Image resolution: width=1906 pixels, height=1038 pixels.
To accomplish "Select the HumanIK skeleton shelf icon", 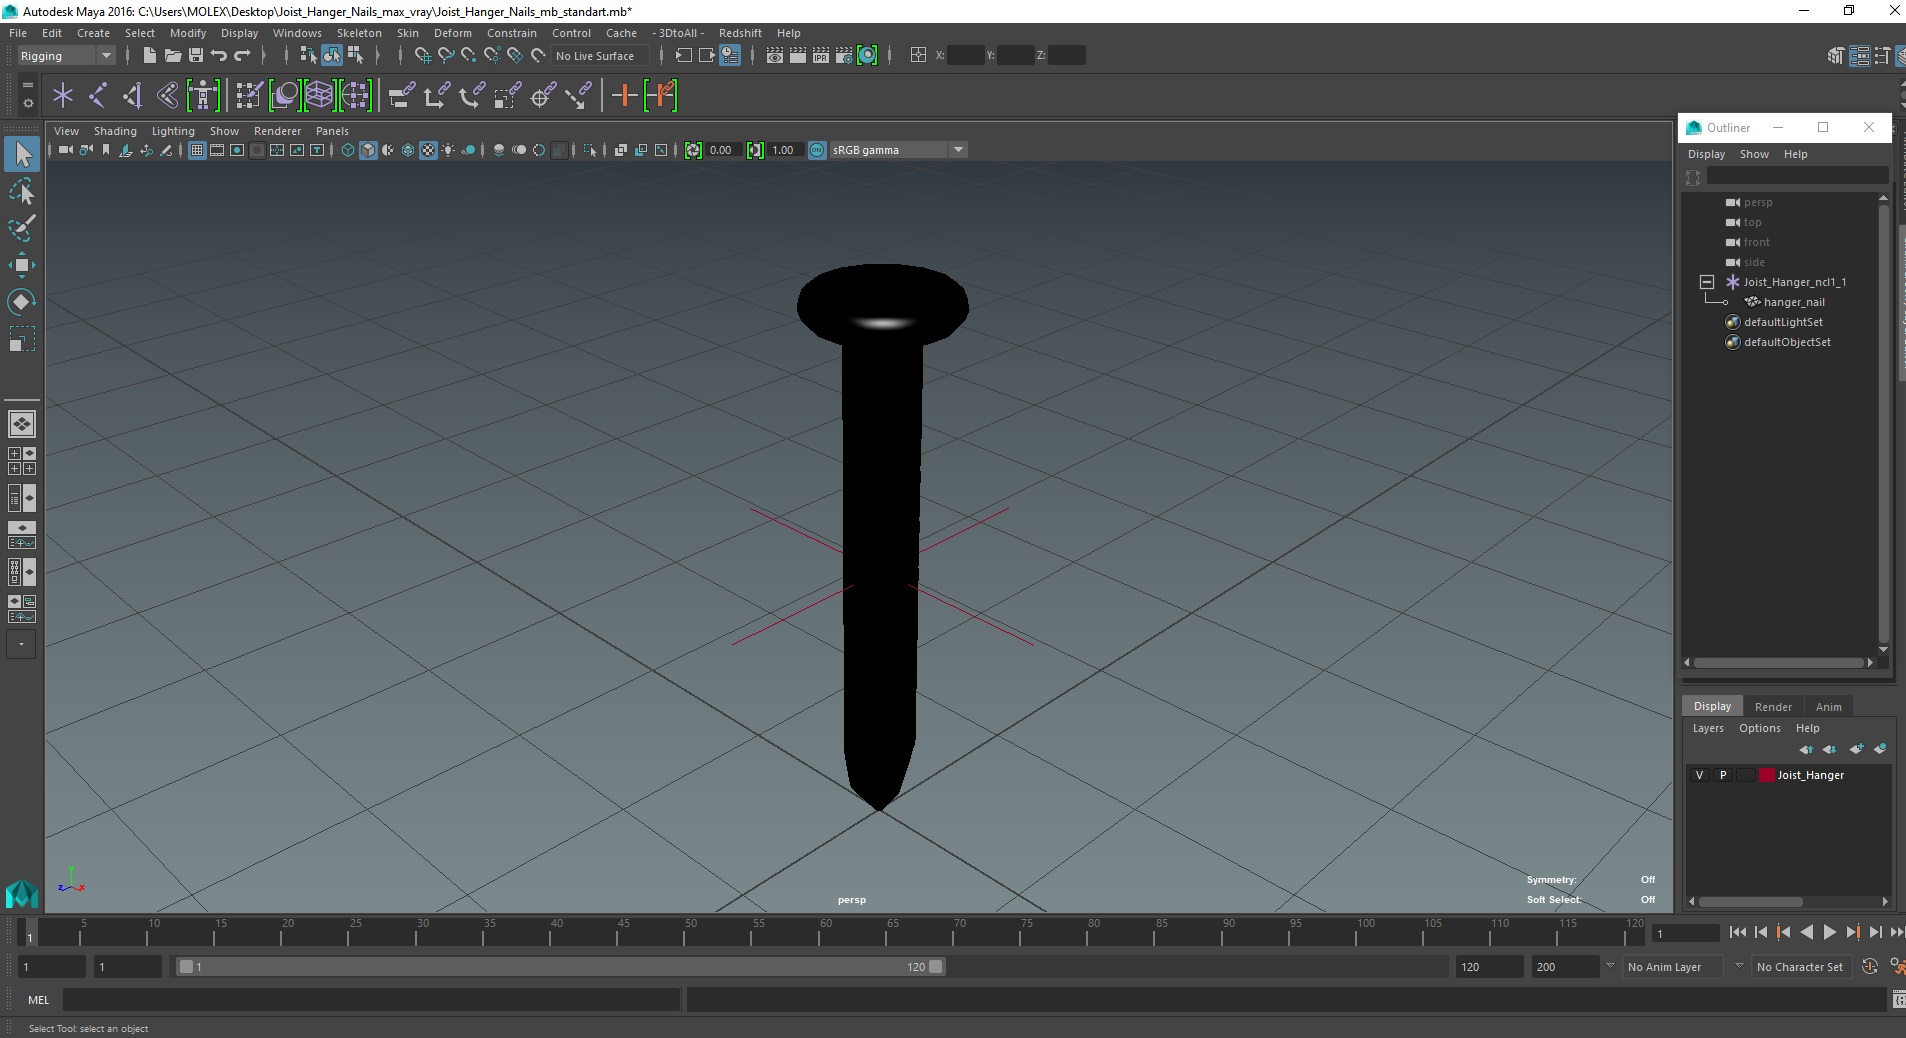I will pos(203,96).
